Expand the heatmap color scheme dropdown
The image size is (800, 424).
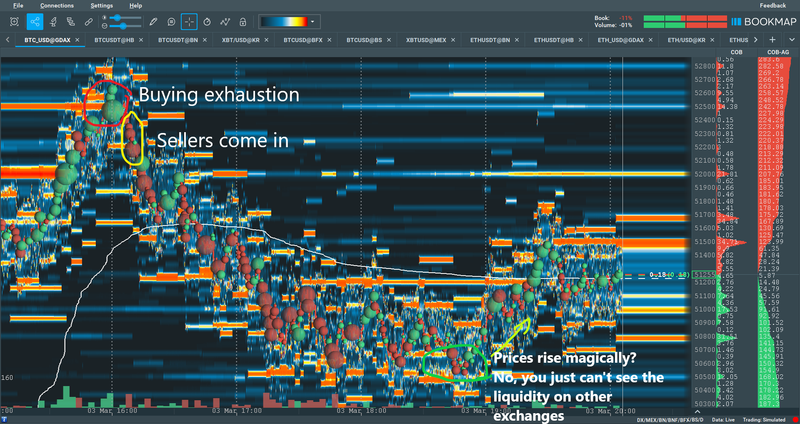(x=312, y=22)
